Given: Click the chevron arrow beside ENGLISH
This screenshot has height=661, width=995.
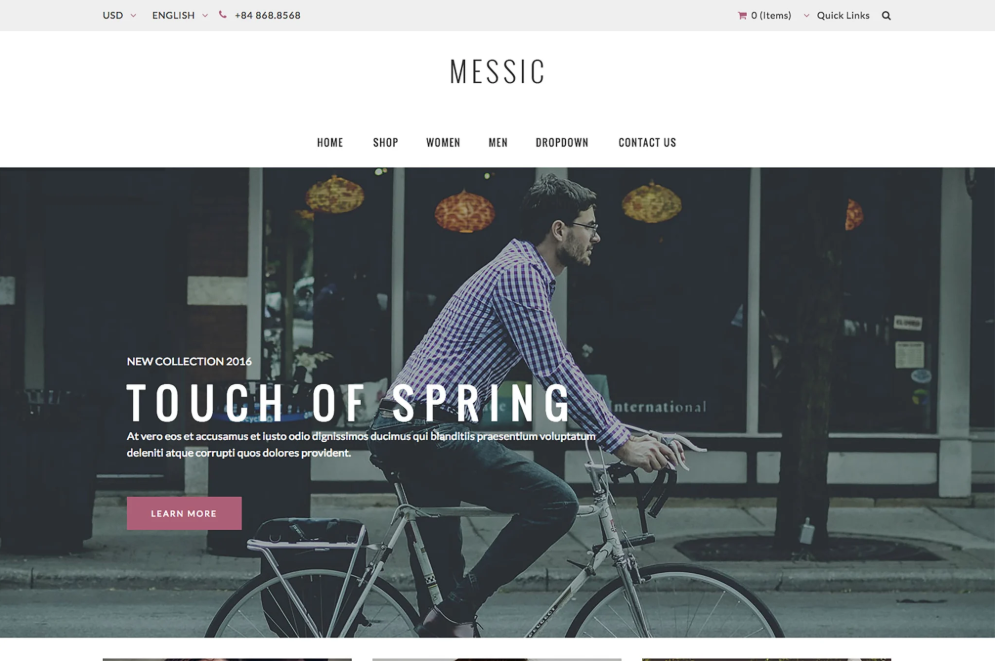Looking at the screenshot, I should pyautogui.click(x=205, y=16).
